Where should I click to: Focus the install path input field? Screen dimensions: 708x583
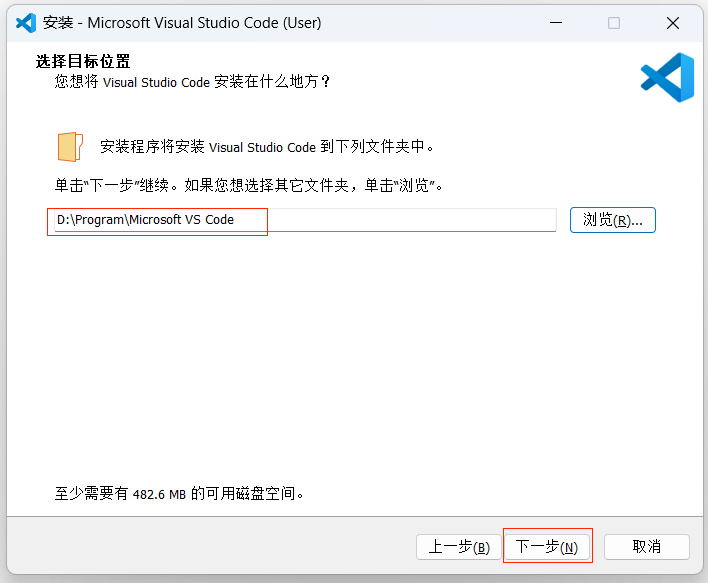click(305, 220)
